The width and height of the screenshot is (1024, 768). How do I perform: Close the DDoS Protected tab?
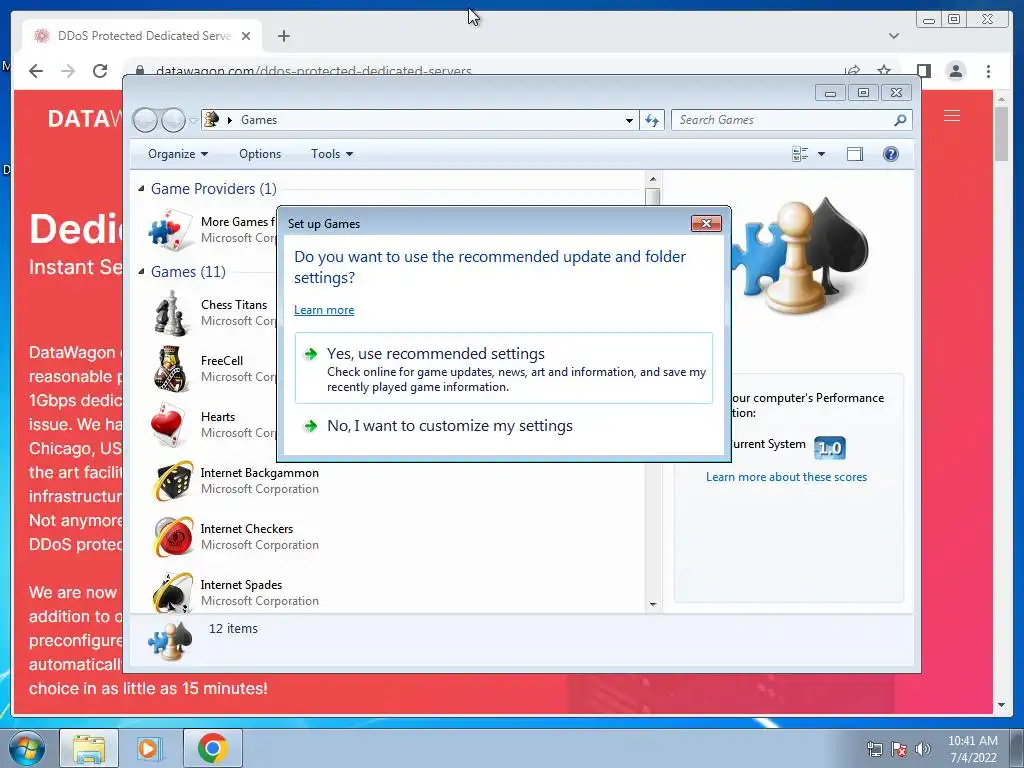click(x=246, y=36)
